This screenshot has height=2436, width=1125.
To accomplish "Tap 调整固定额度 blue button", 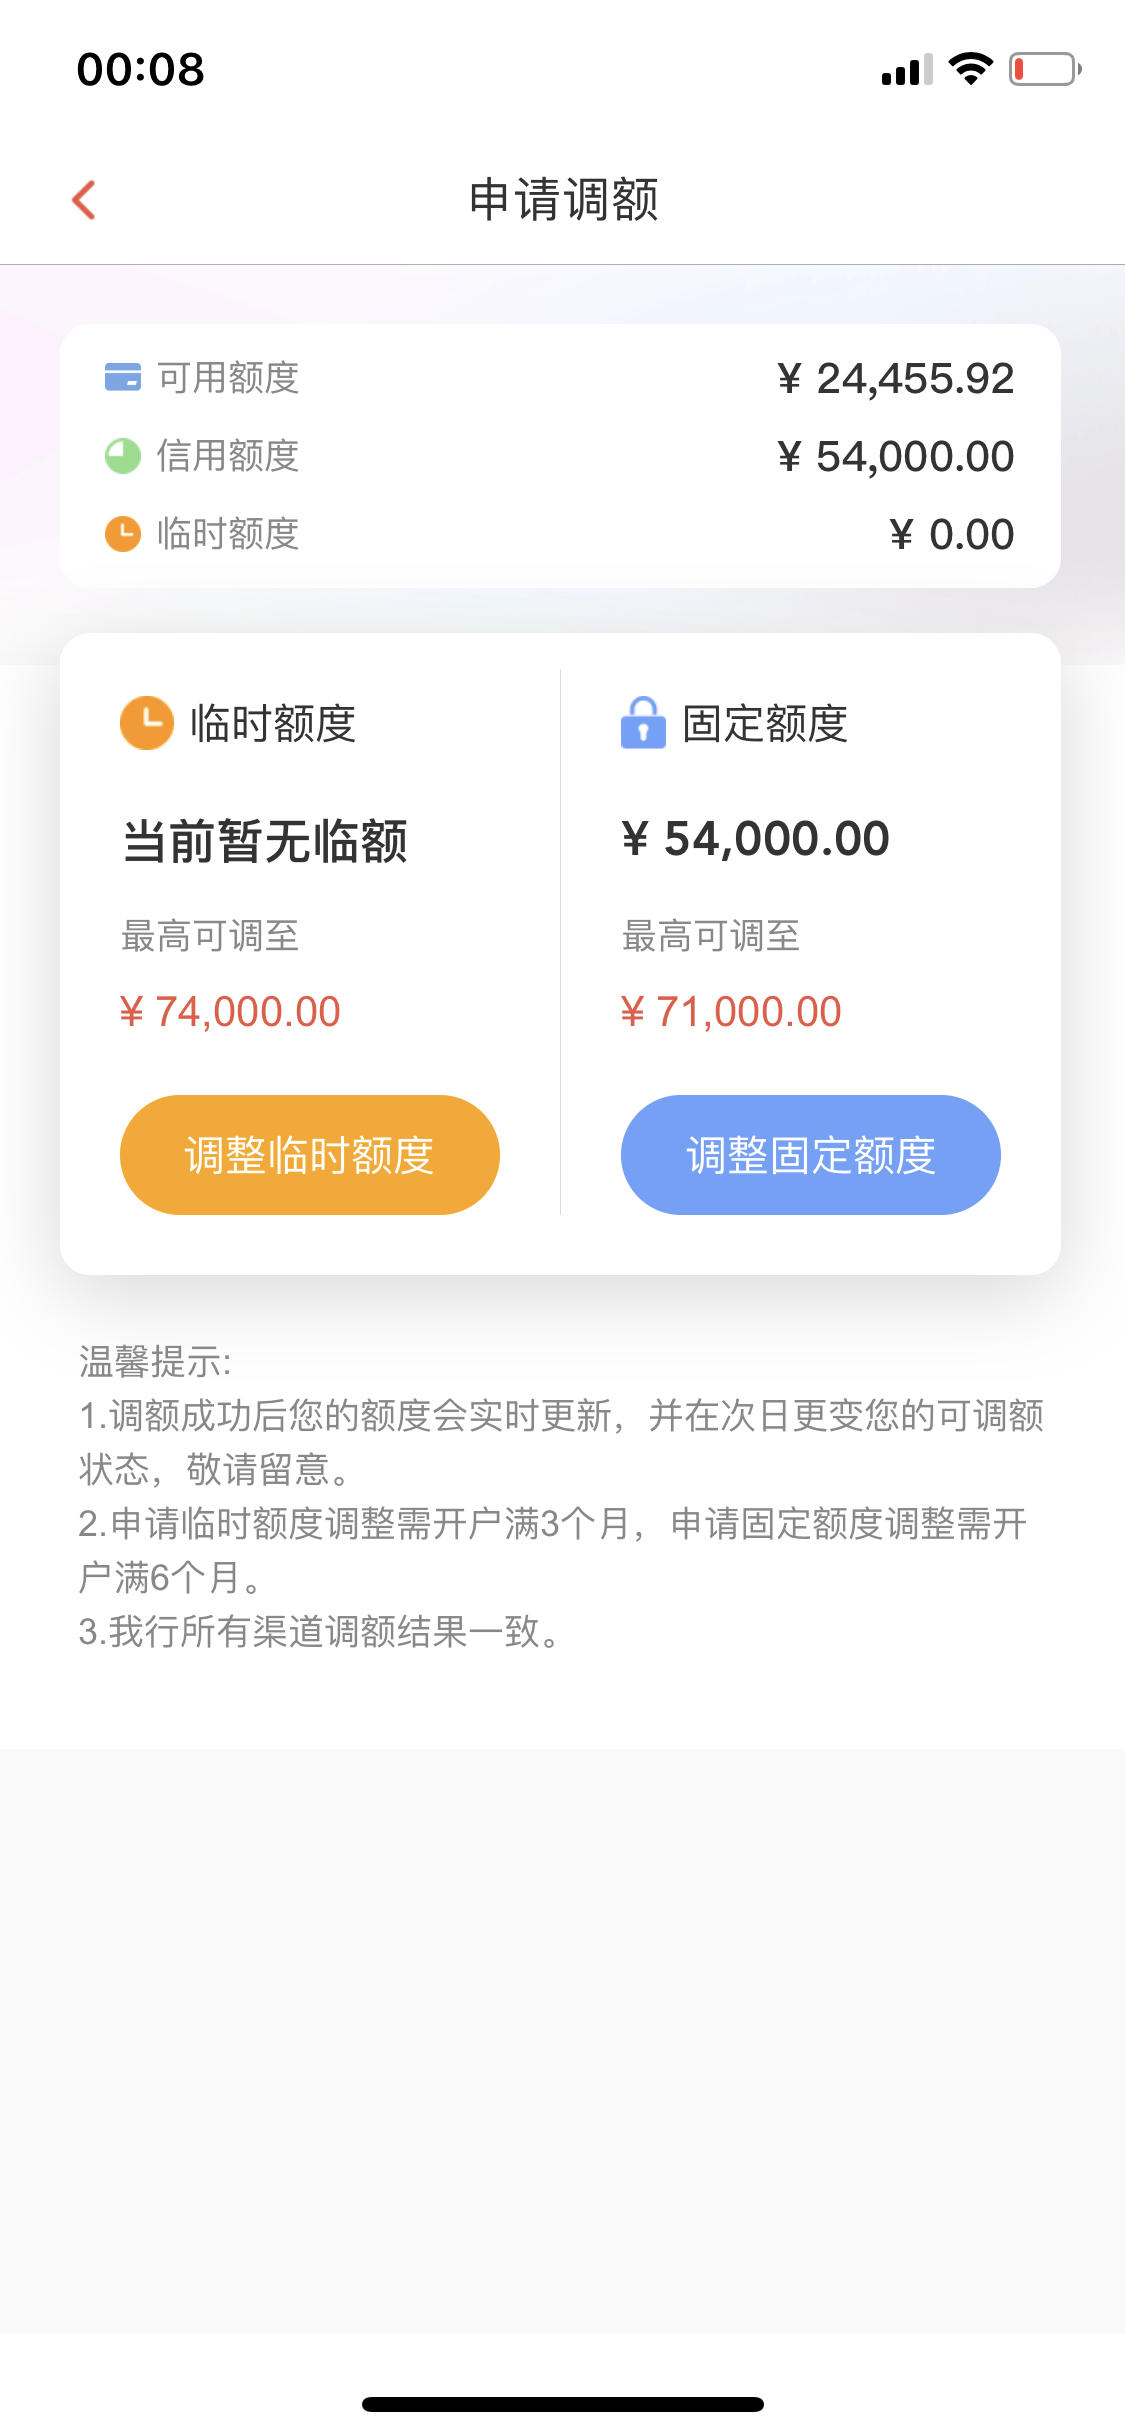I will click(x=811, y=1155).
